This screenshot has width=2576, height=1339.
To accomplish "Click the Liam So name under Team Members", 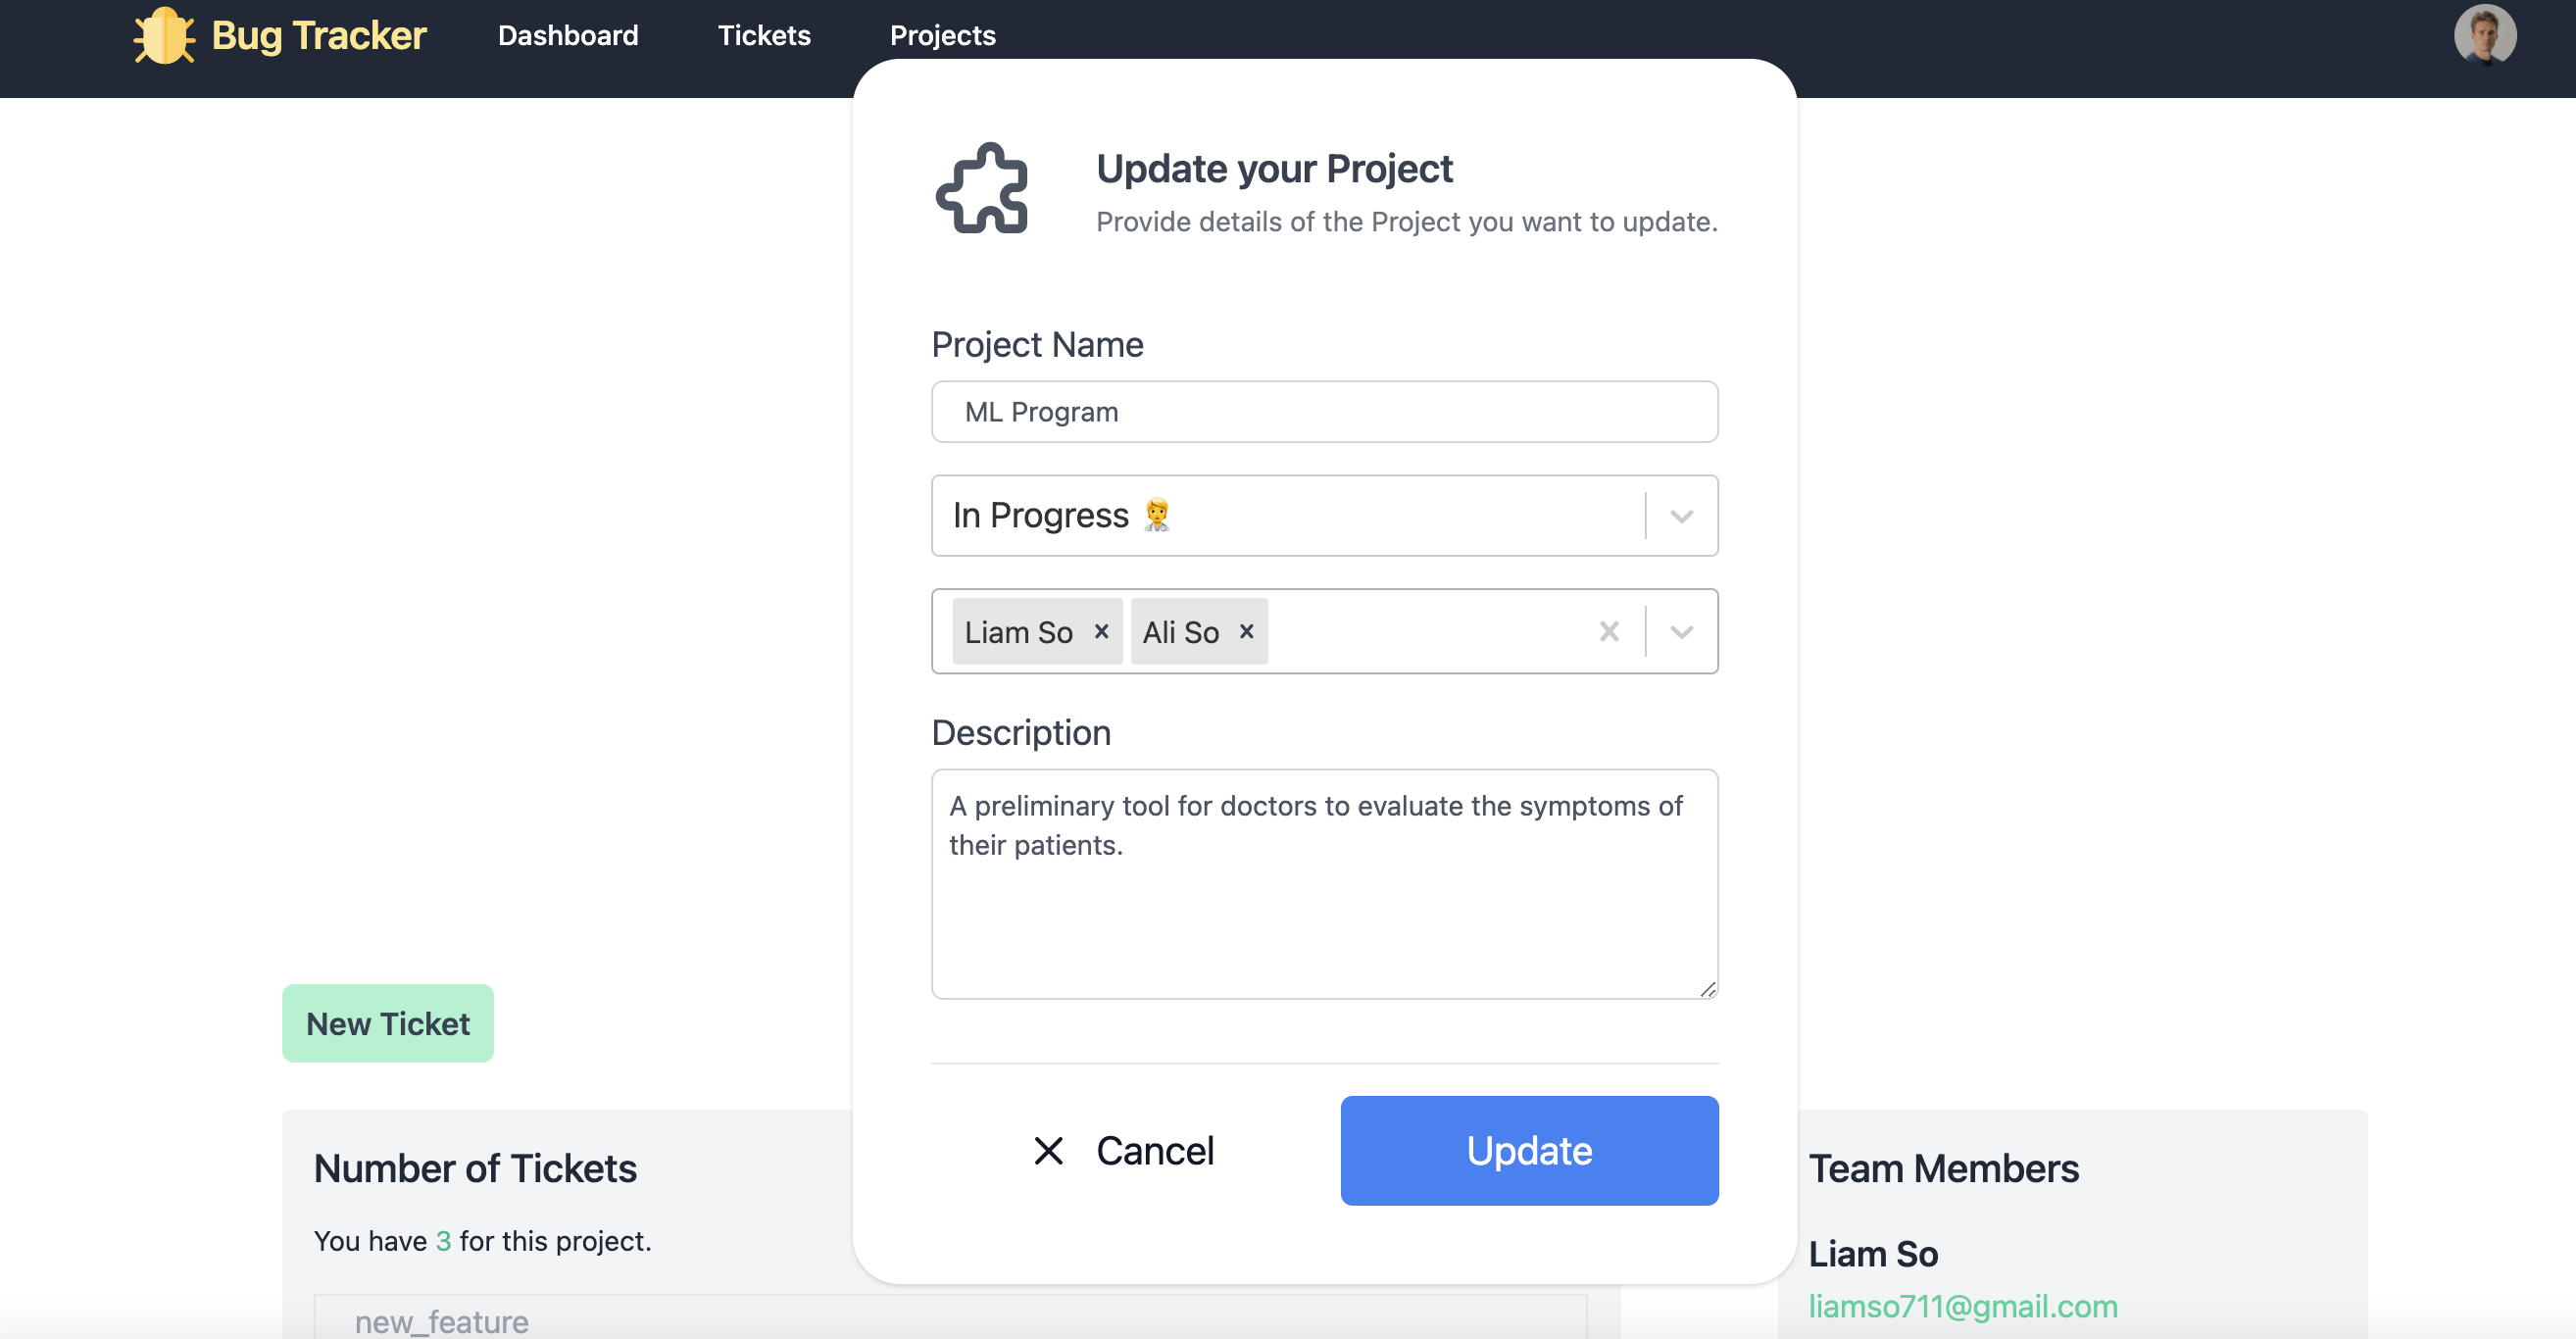I will click(x=1873, y=1253).
